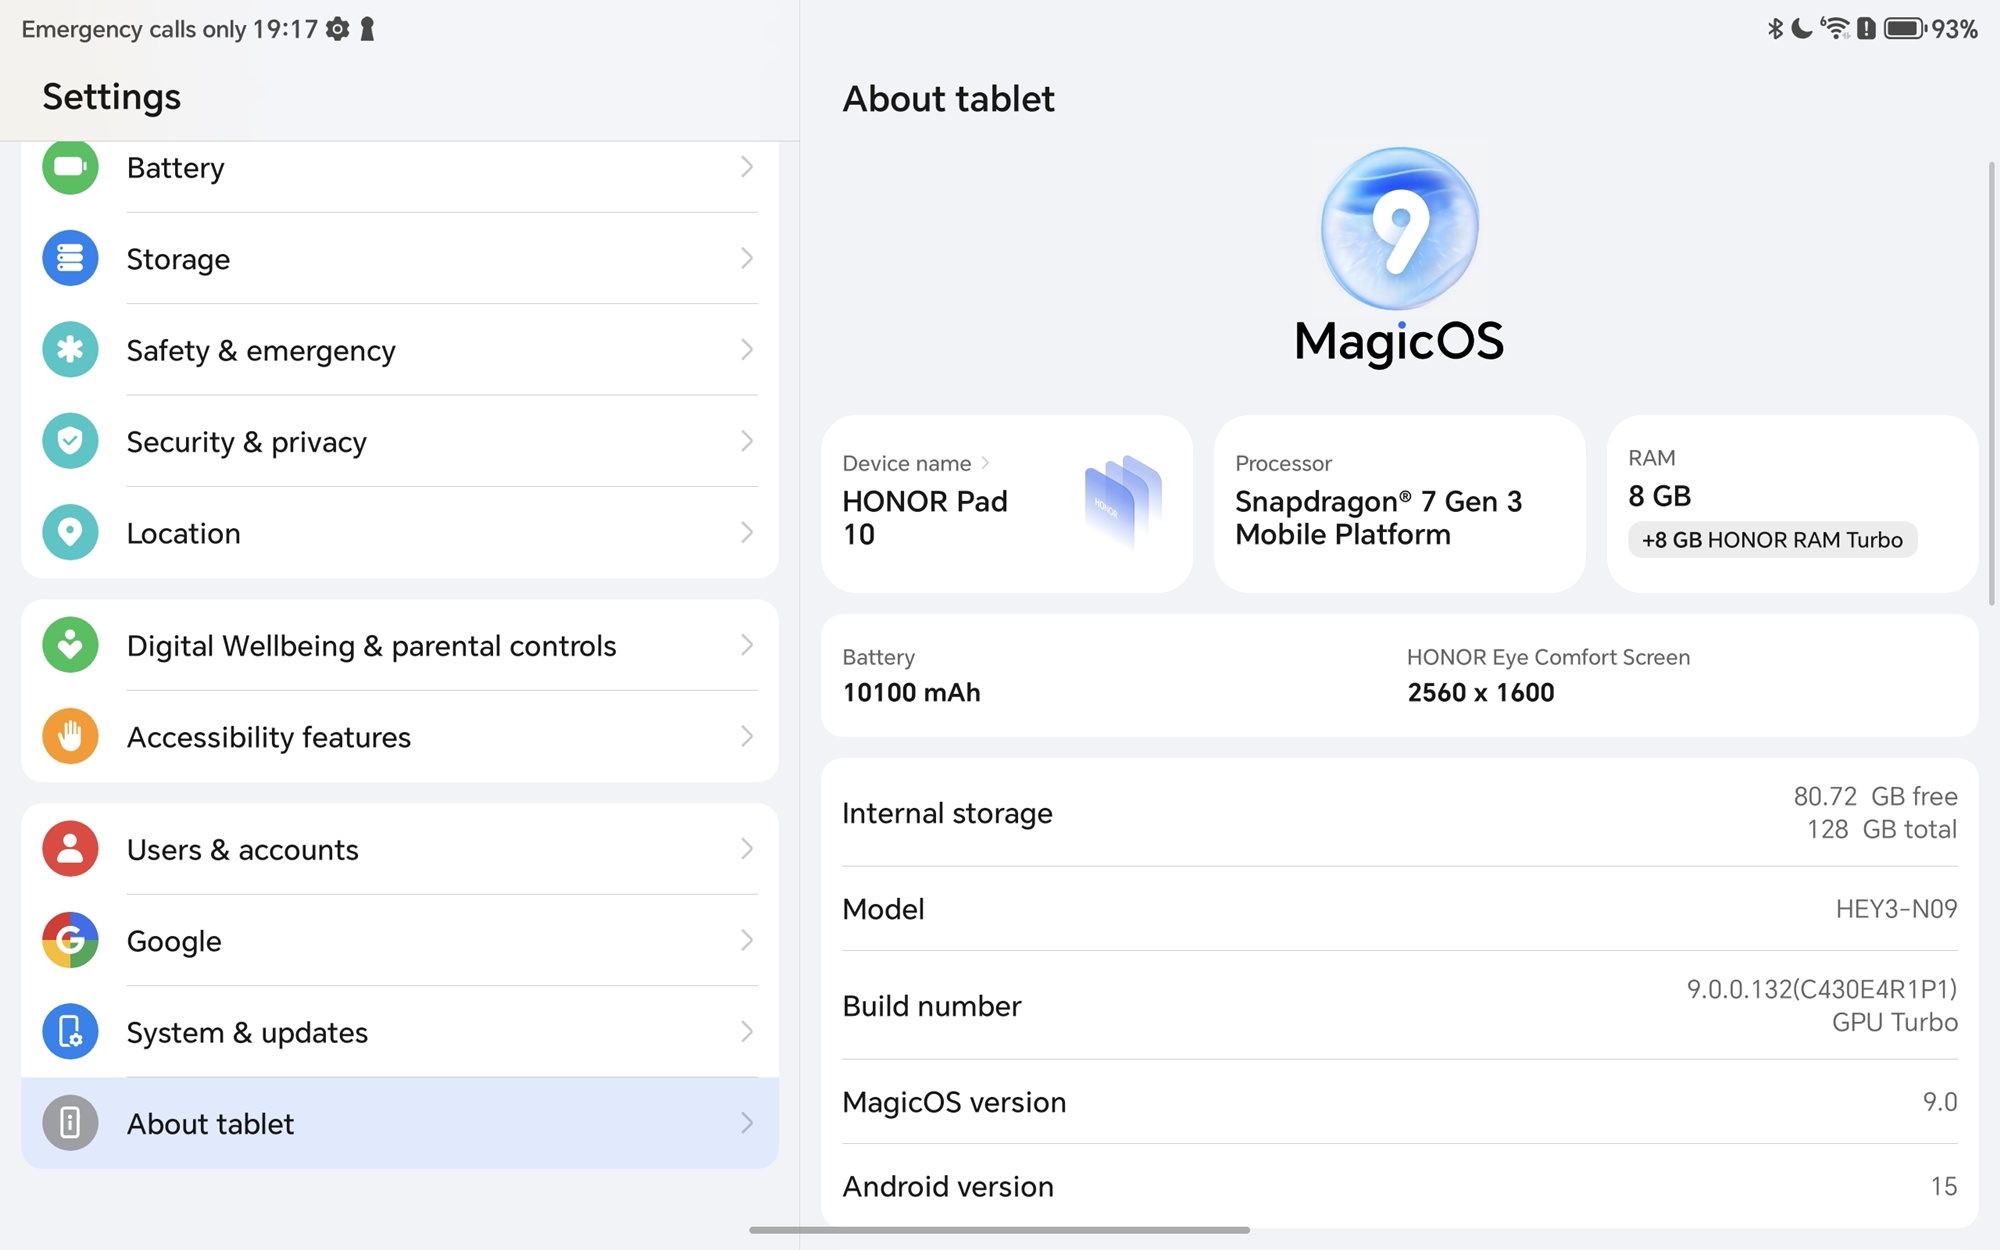Image resolution: width=2000 pixels, height=1250 pixels.
Task: Tap the green Battery icon
Action: click(x=70, y=167)
